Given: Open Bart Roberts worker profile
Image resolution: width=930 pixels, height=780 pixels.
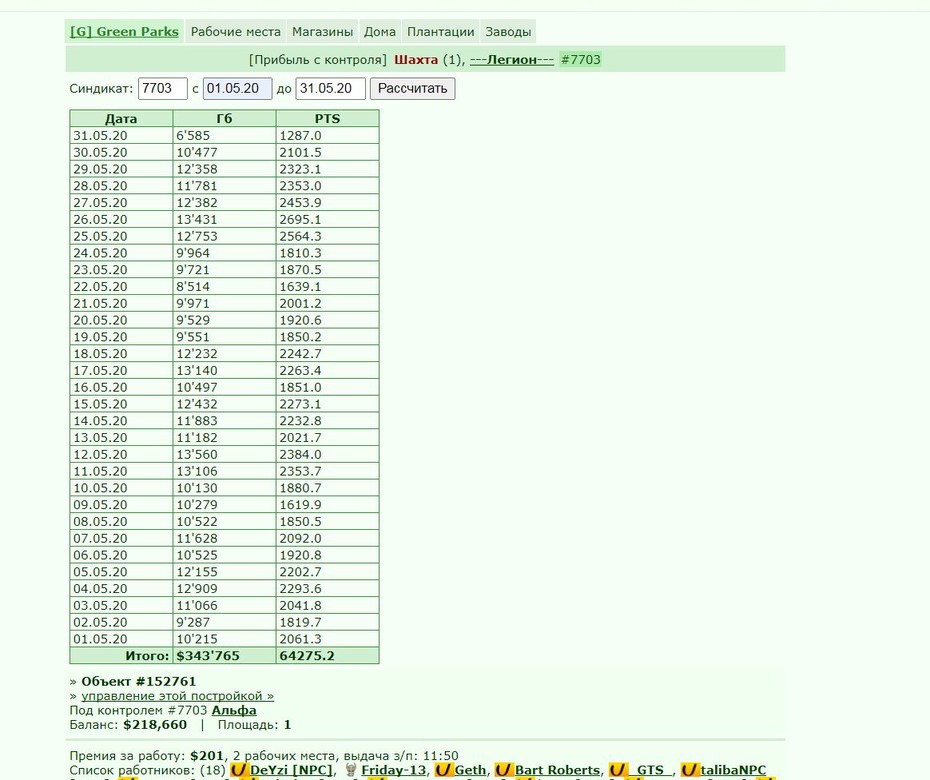Looking at the screenshot, I should [x=557, y=770].
